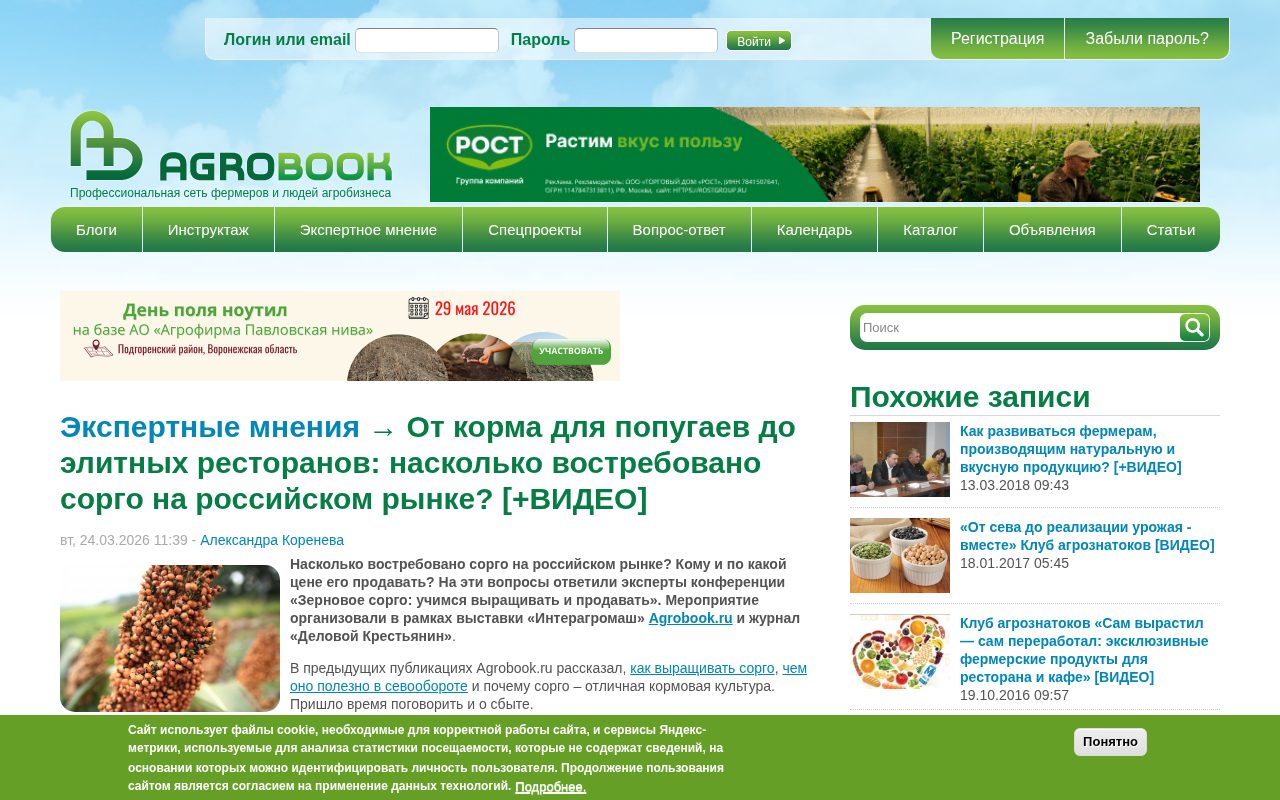This screenshot has height=800, width=1280.
Task: Click the calendar icon next to 29 мая 2026
Action: click(x=418, y=308)
